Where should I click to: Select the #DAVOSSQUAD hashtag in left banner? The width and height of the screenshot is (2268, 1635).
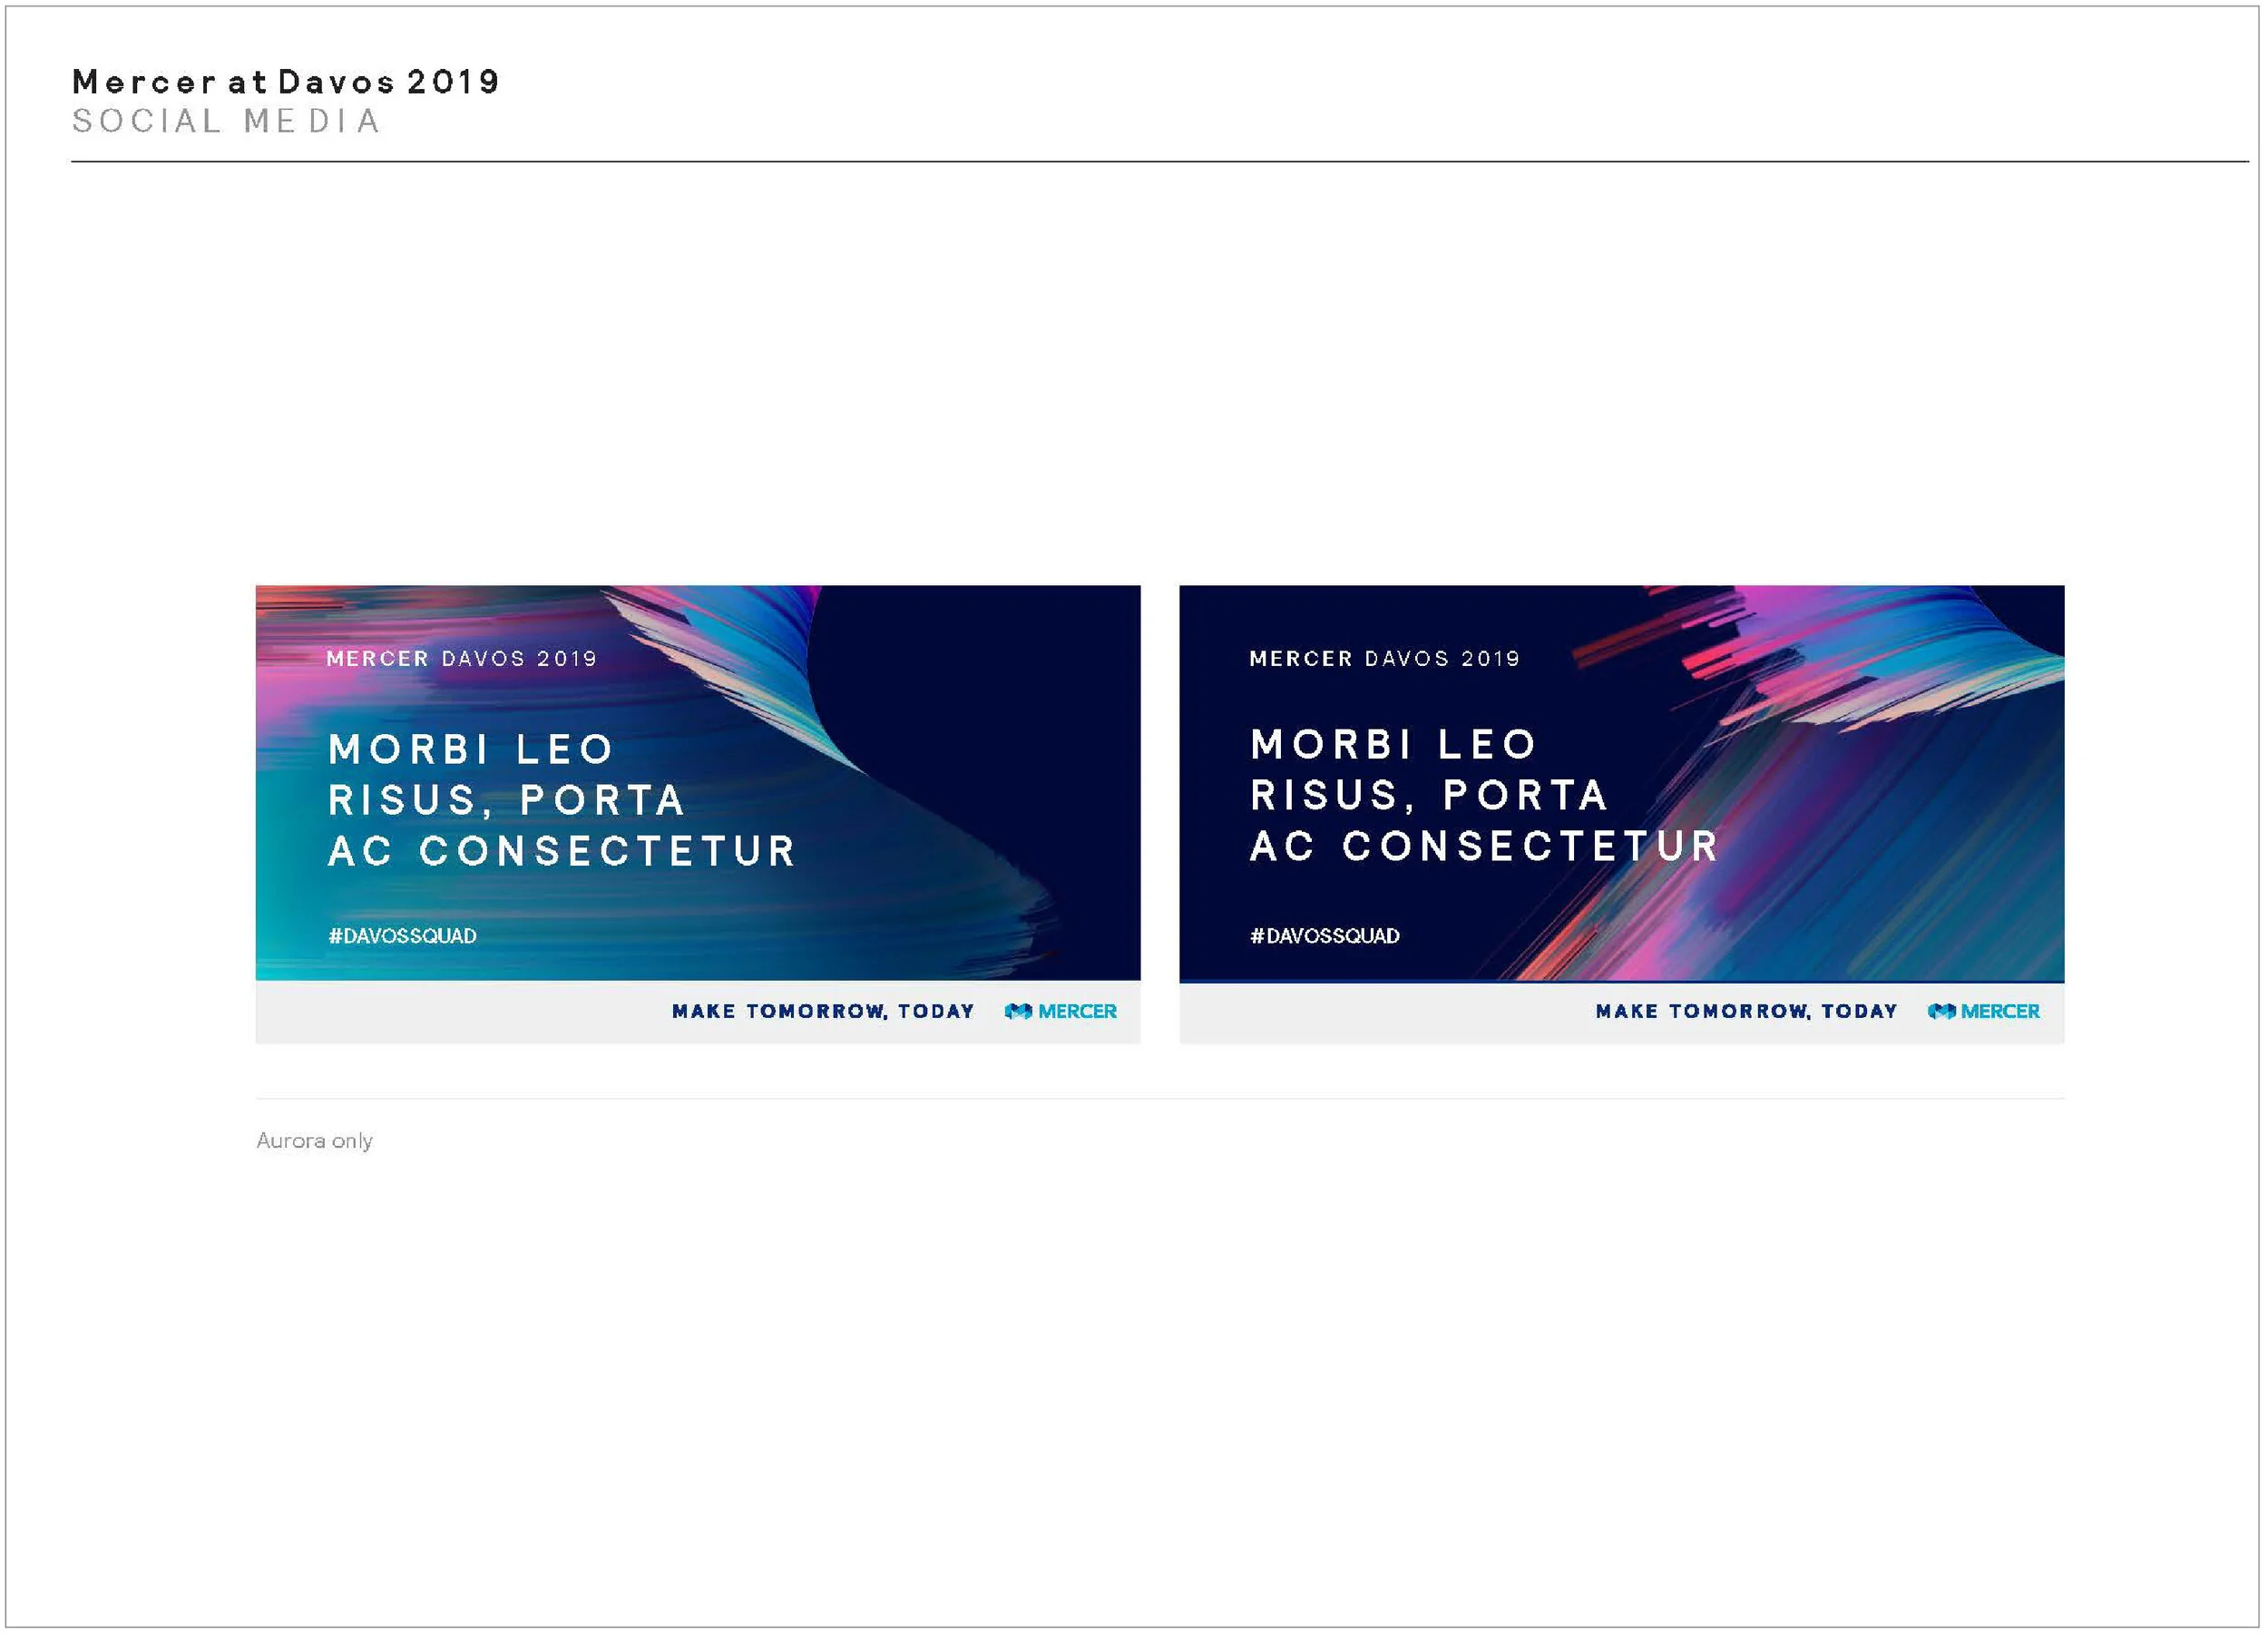(x=402, y=936)
